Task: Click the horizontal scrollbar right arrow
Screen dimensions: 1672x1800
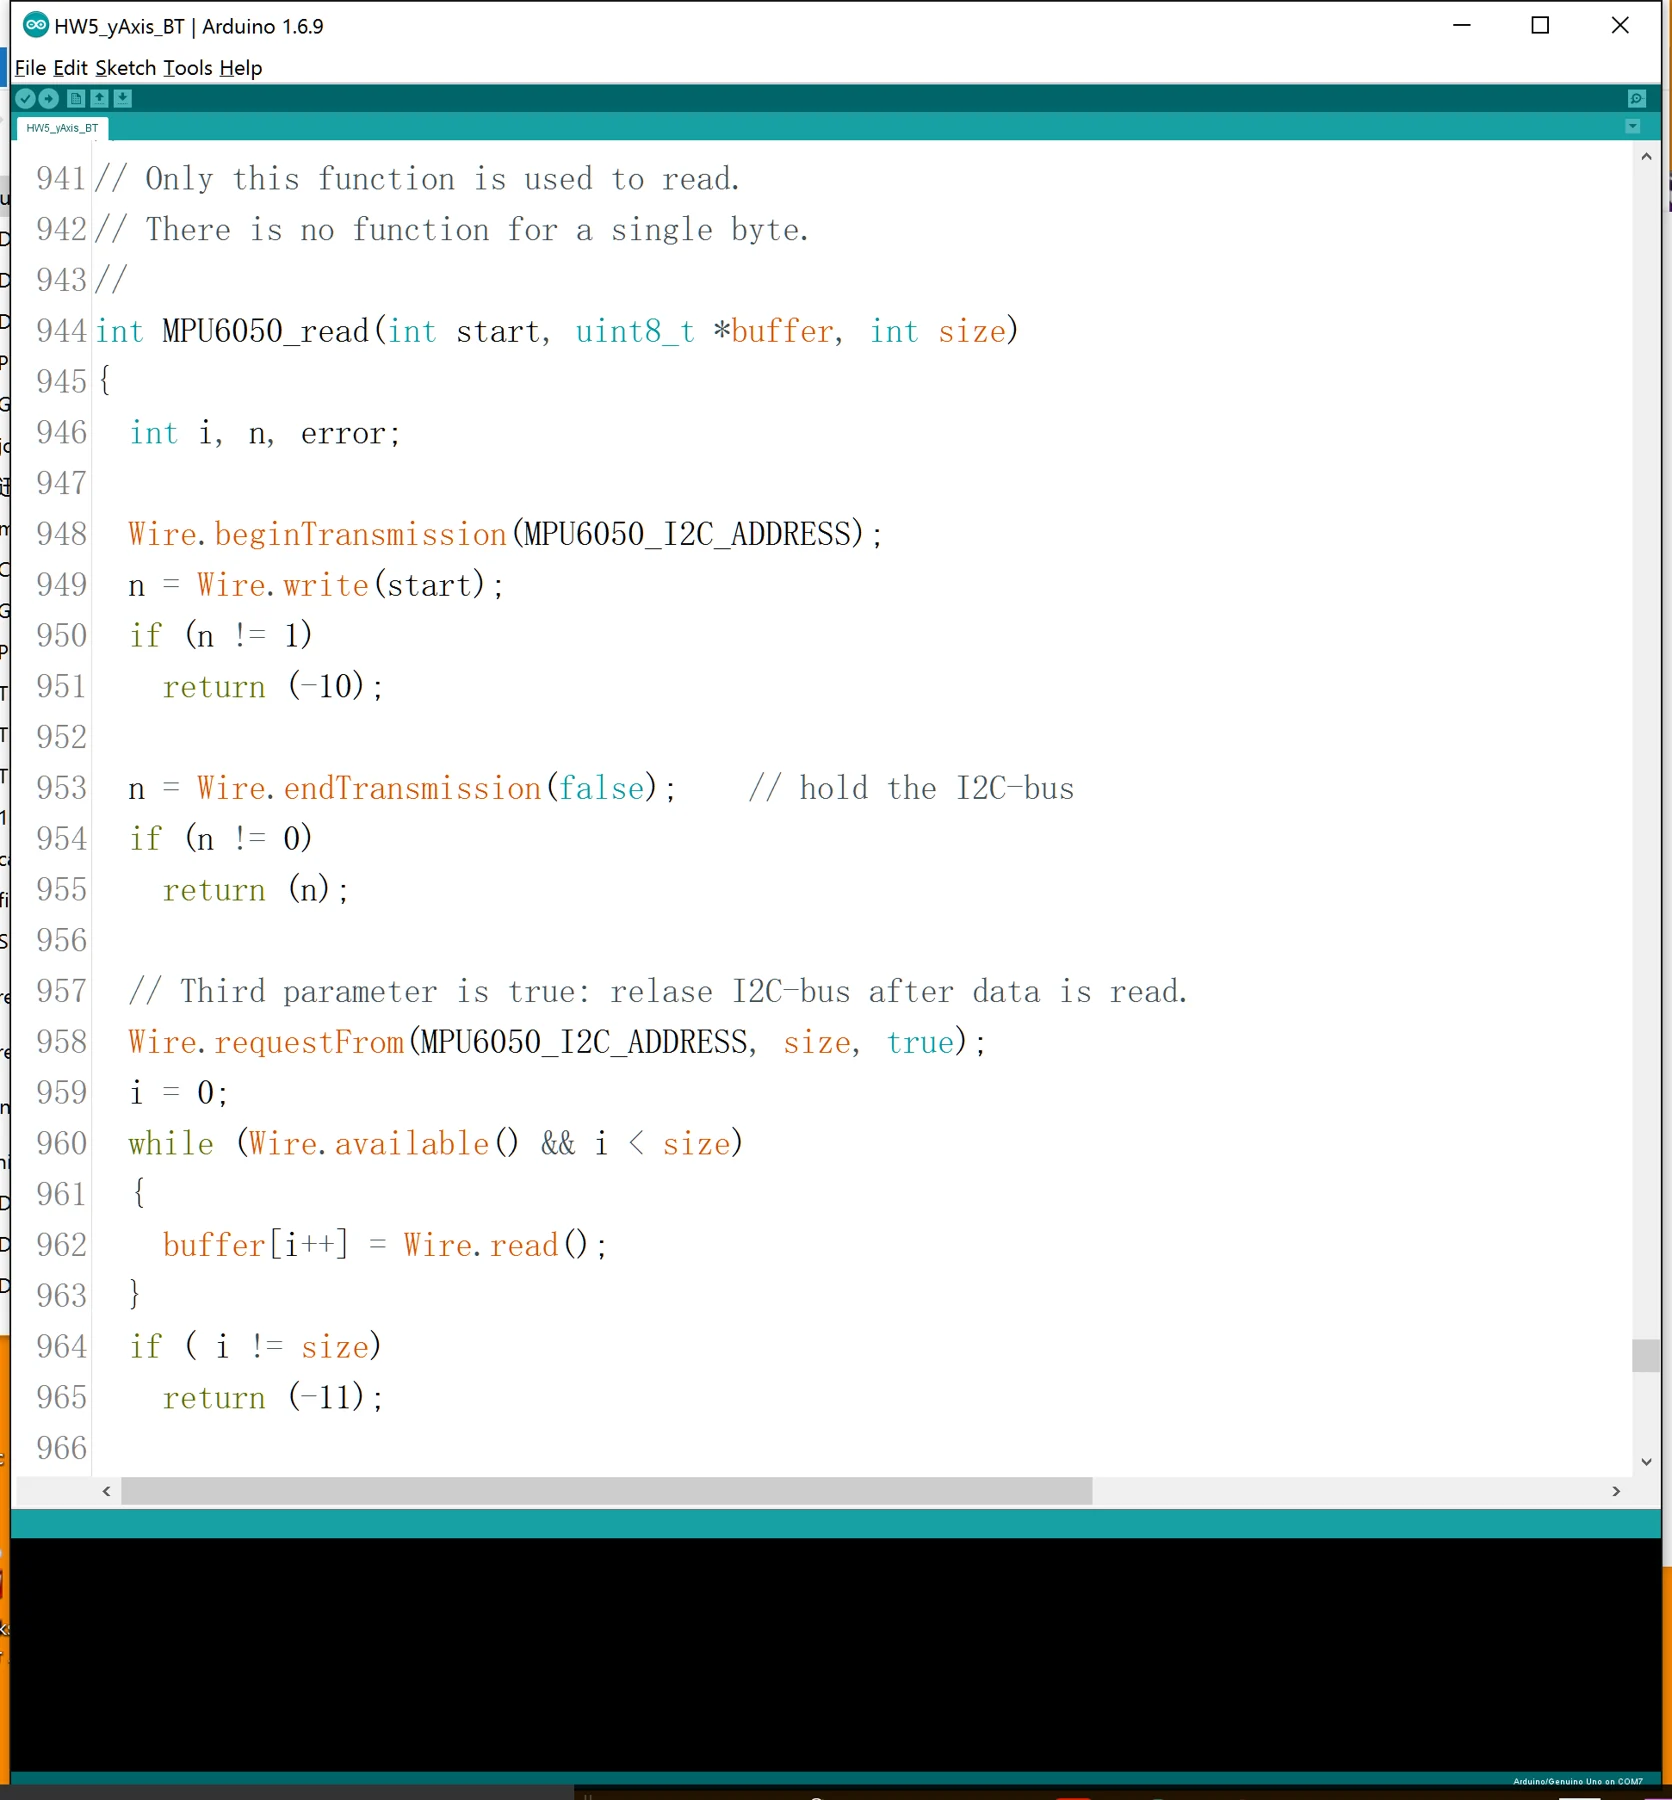Action: click(x=1616, y=1491)
